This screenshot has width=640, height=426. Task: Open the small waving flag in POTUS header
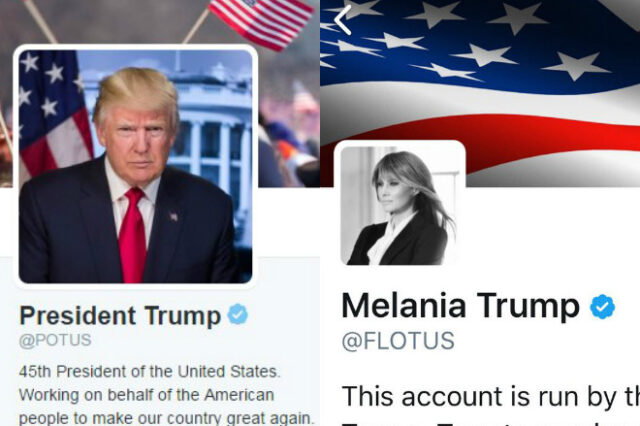261,22
